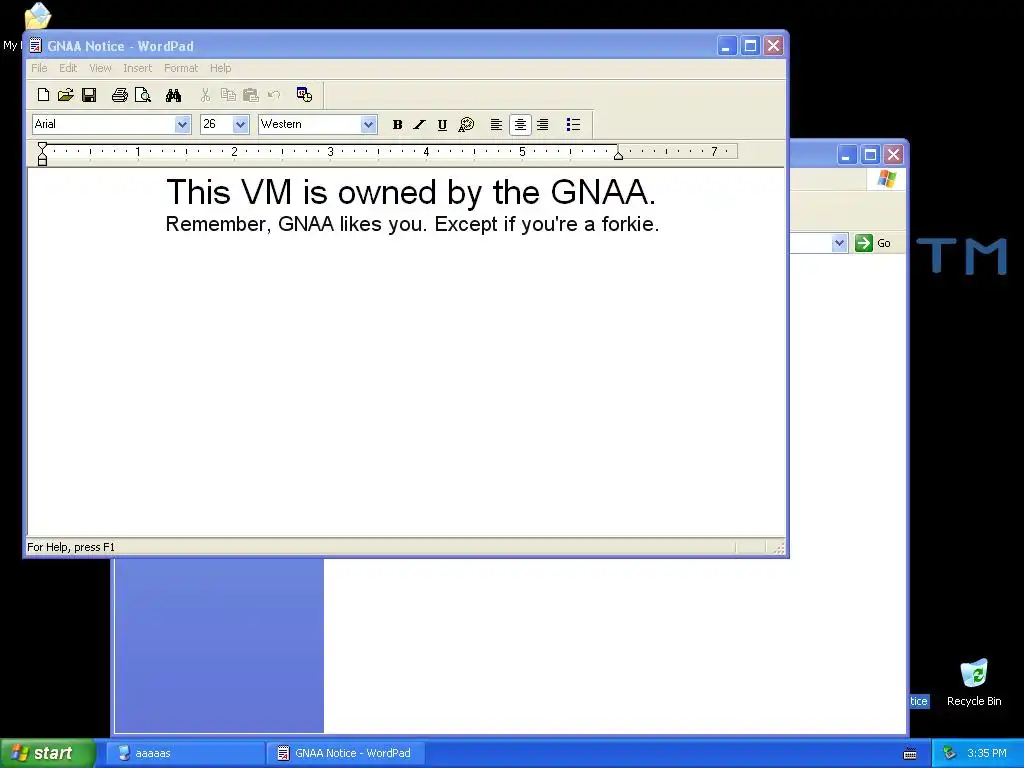Viewport: 1024px width, 768px height.
Task: Click the 3:35 PM system clock
Action: (987, 753)
